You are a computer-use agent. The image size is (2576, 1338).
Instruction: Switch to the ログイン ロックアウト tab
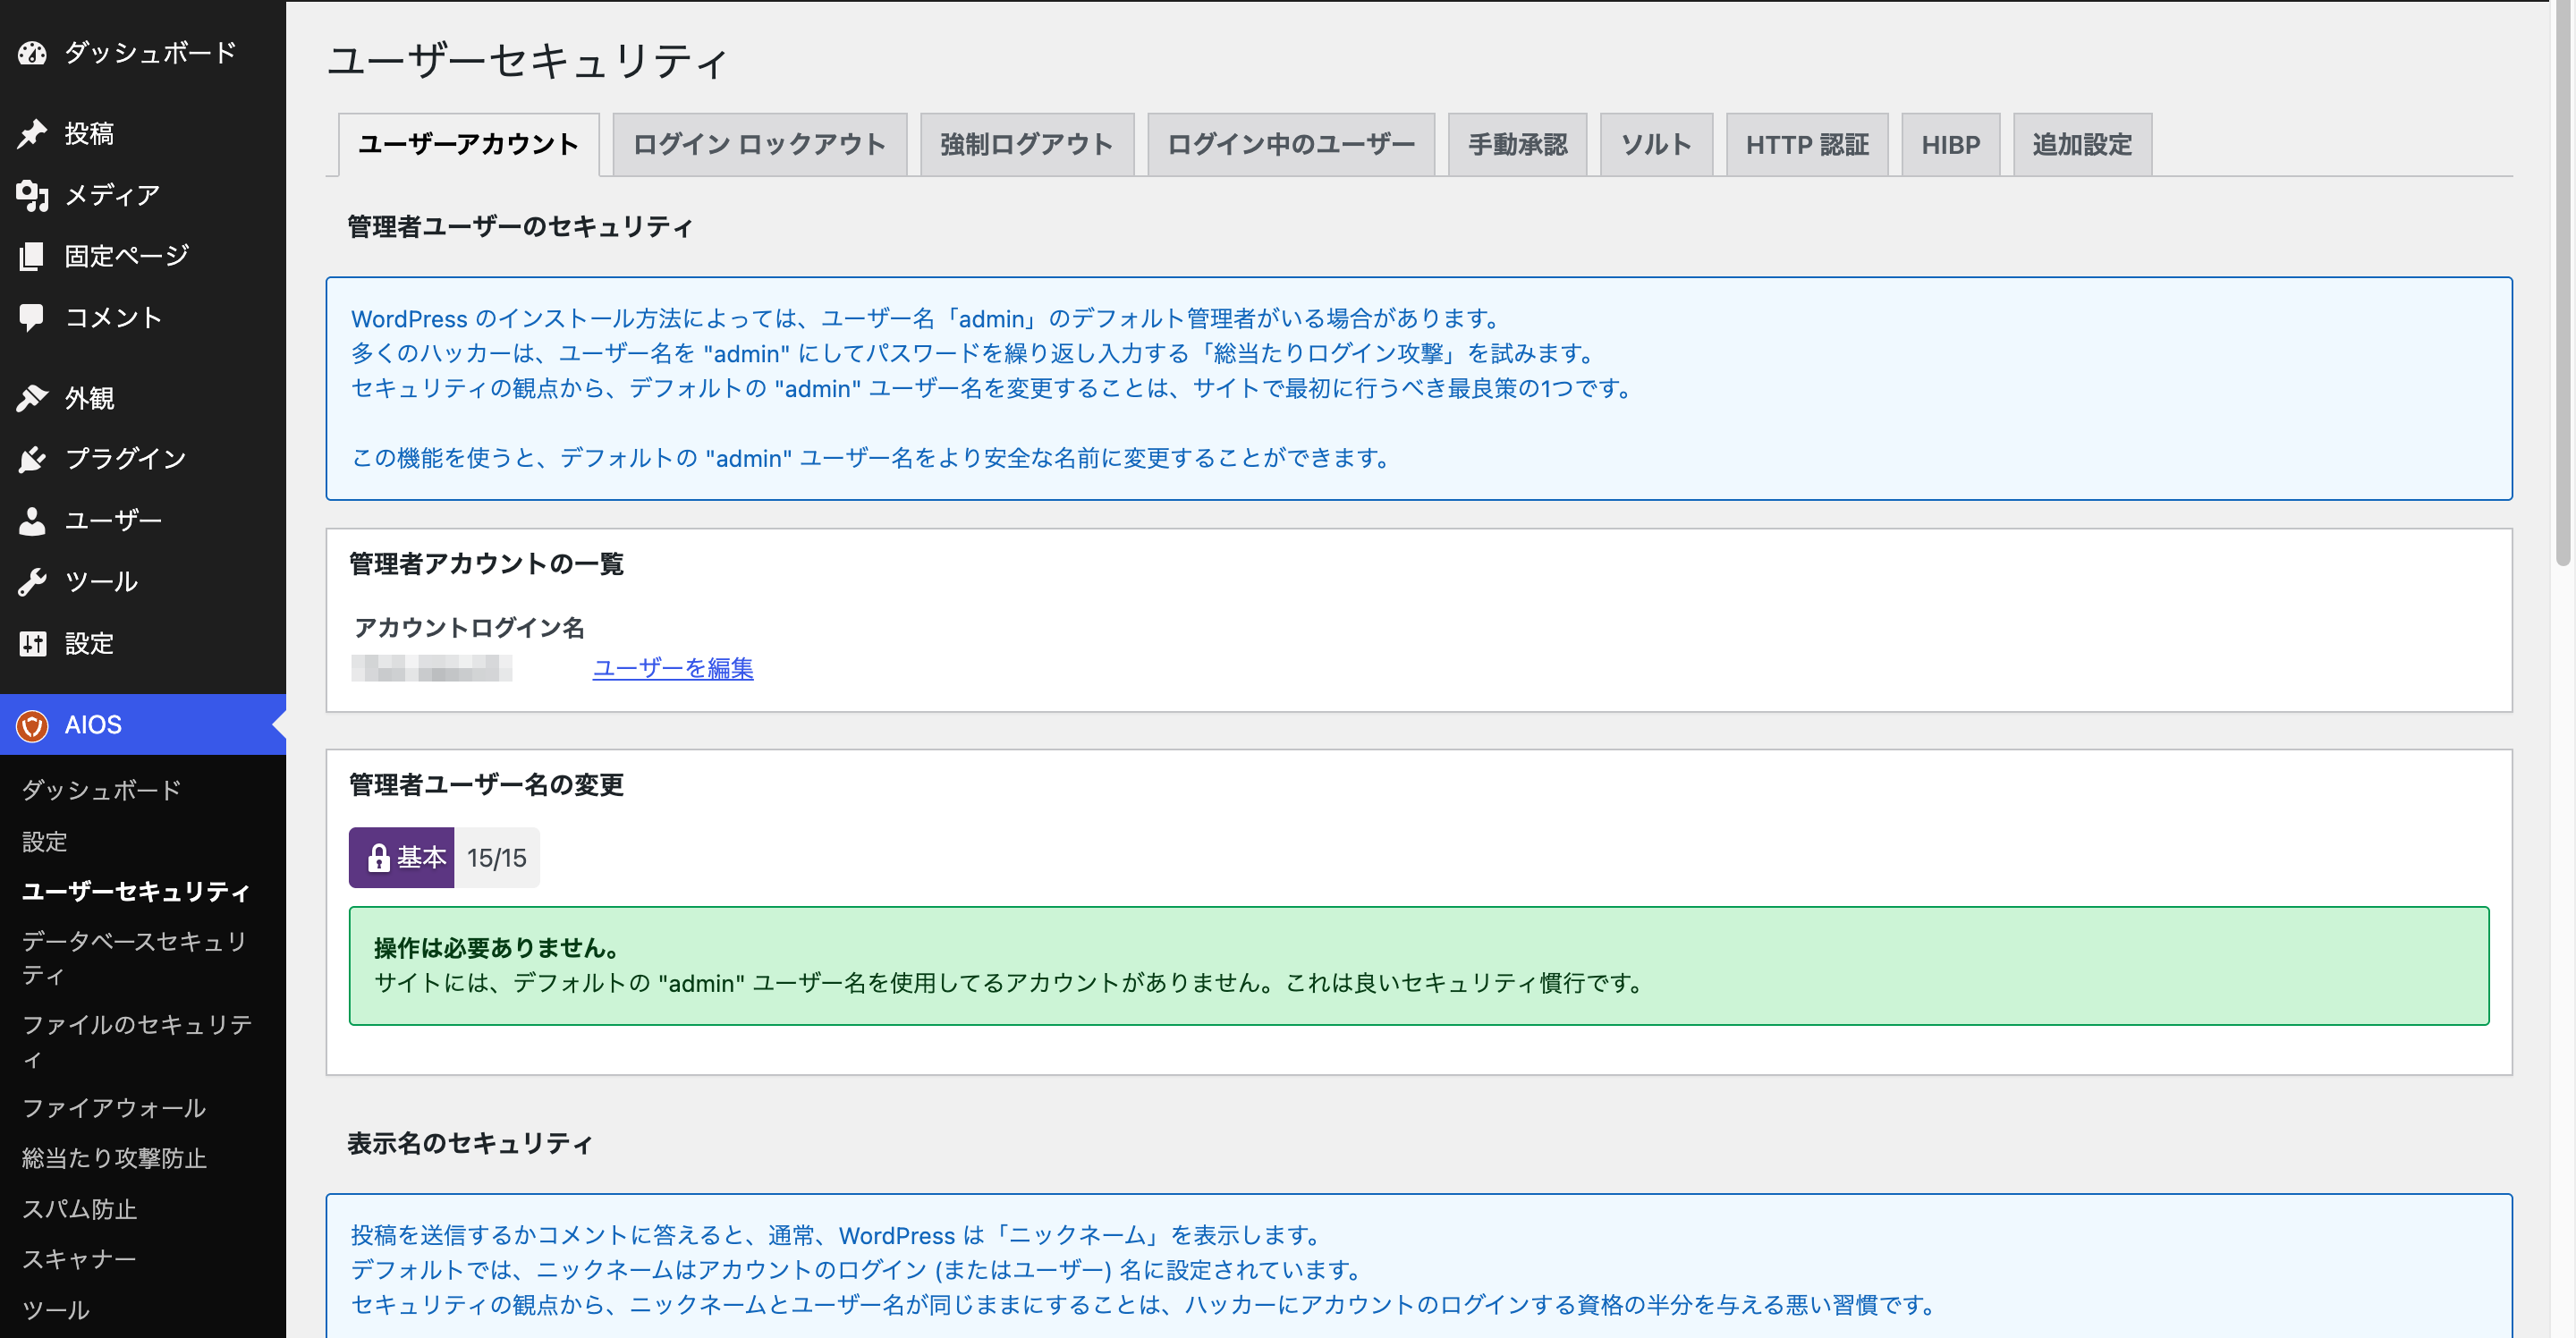(x=759, y=145)
